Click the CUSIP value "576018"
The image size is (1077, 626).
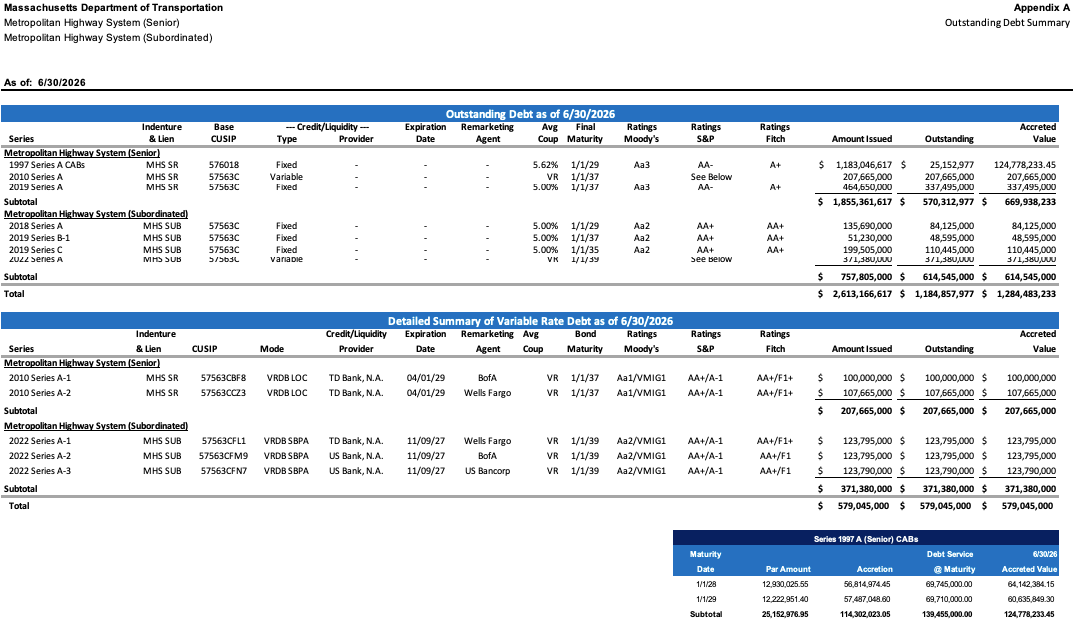(224, 165)
